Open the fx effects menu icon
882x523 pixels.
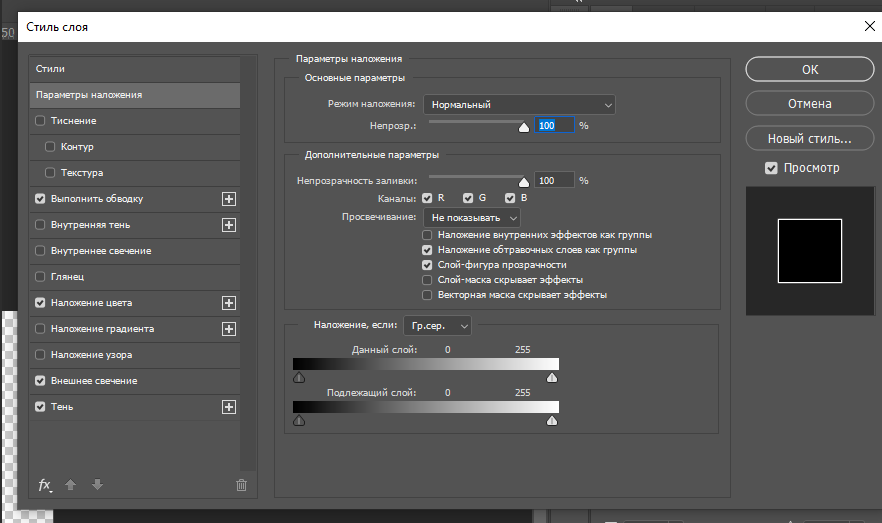45,485
